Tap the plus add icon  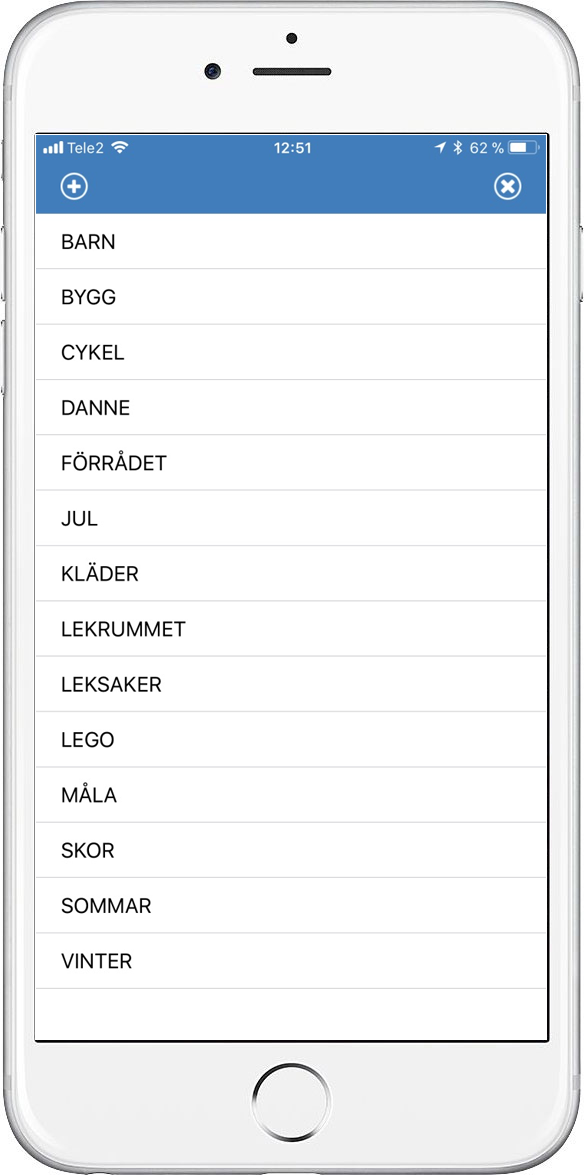74,187
